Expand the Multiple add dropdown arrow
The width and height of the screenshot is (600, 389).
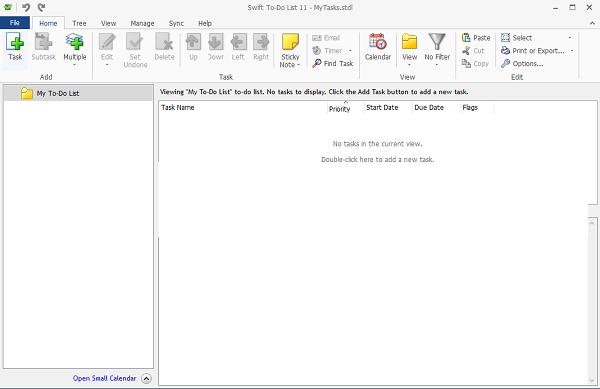point(75,65)
